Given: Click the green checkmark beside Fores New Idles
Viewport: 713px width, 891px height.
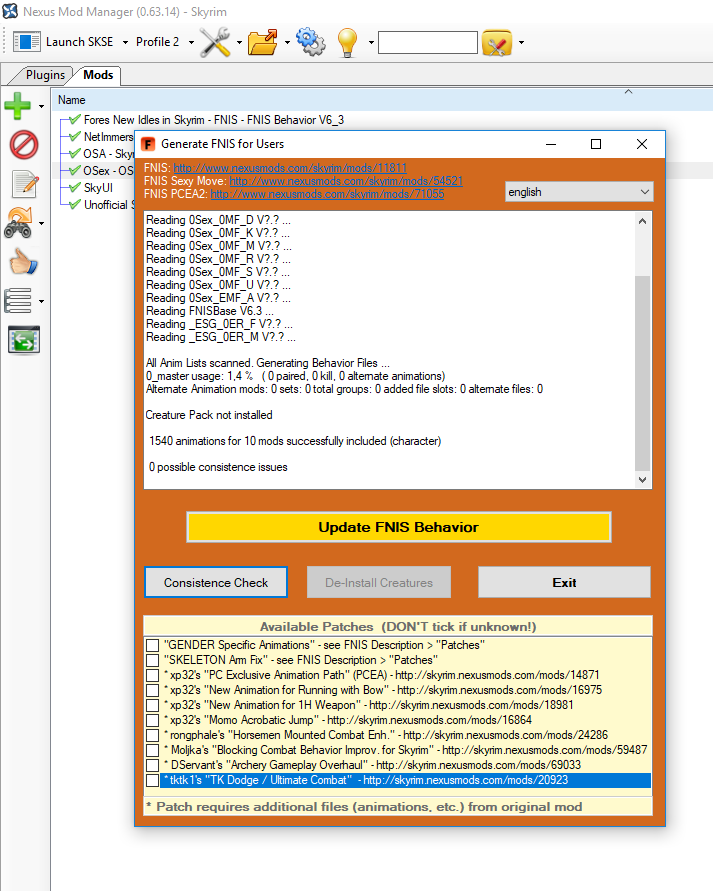Looking at the screenshot, I should (74, 120).
